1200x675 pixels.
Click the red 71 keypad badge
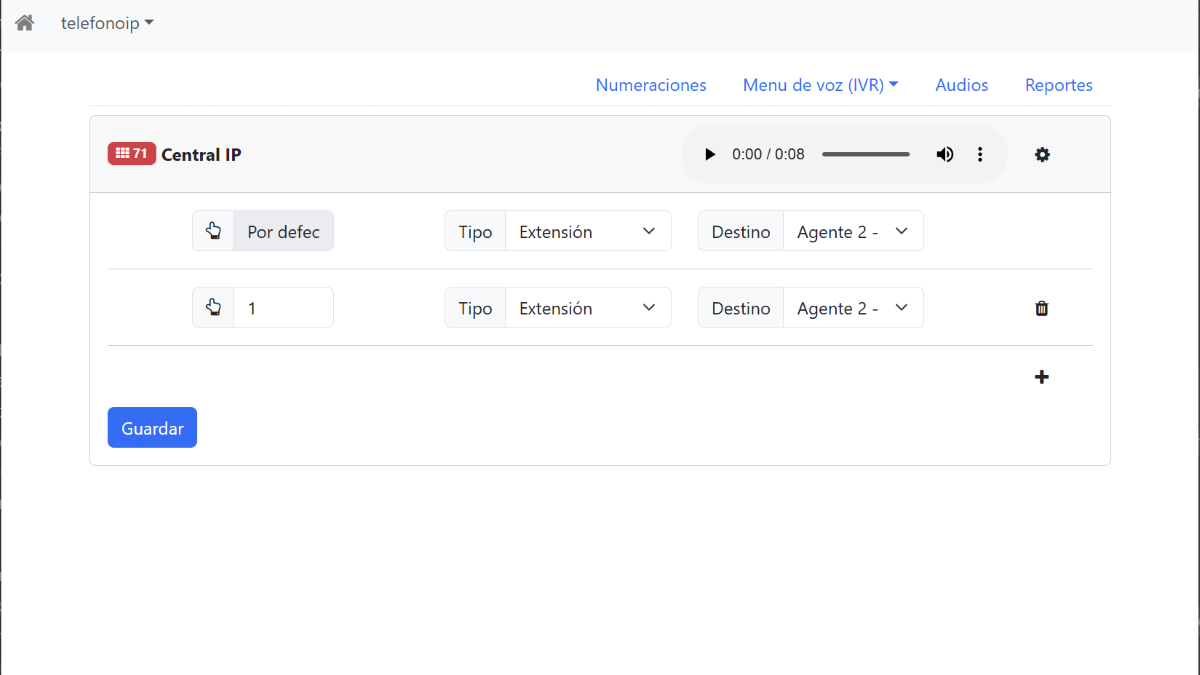point(132,154)
